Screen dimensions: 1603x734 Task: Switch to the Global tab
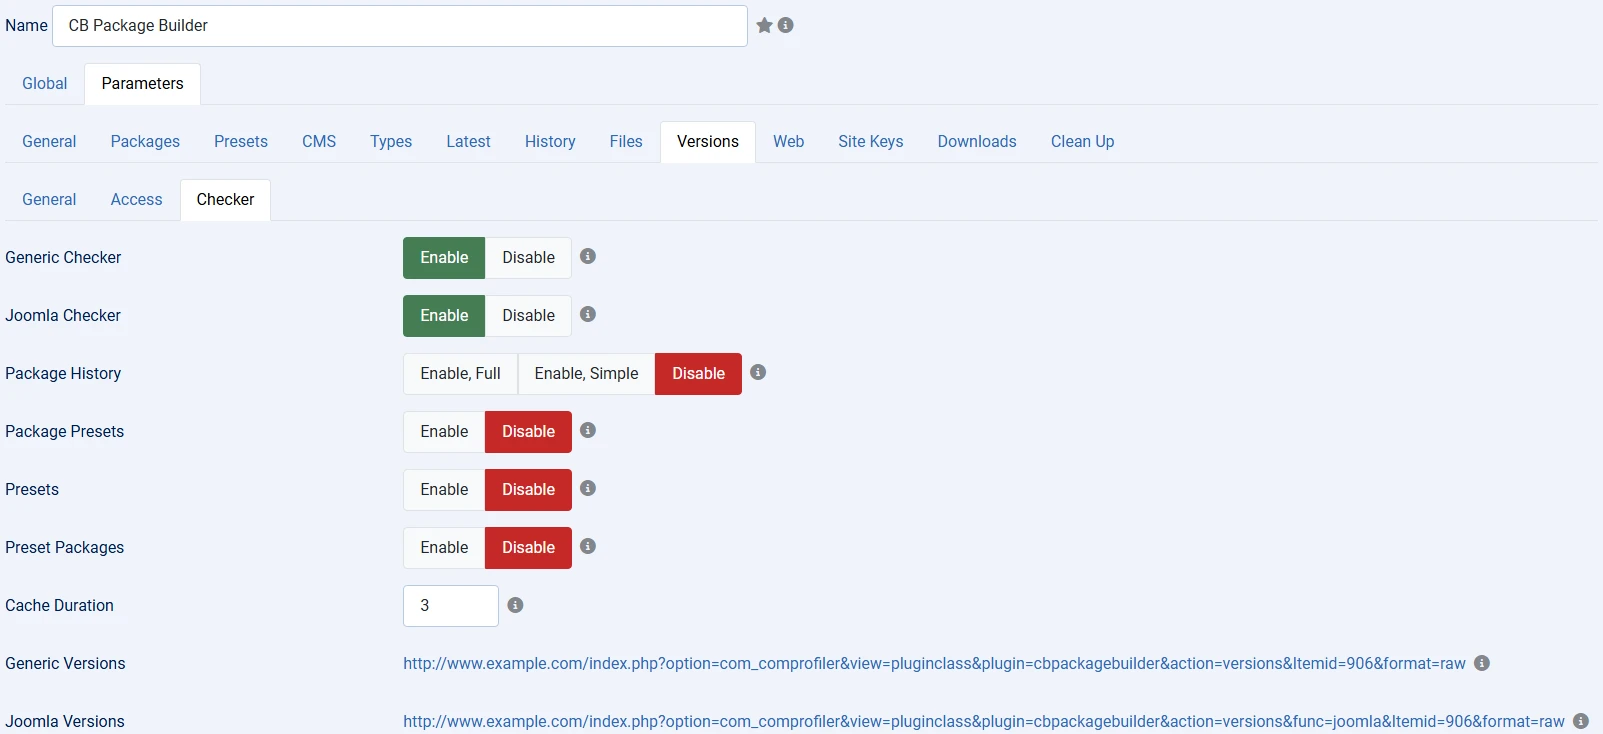coord(45,84)
